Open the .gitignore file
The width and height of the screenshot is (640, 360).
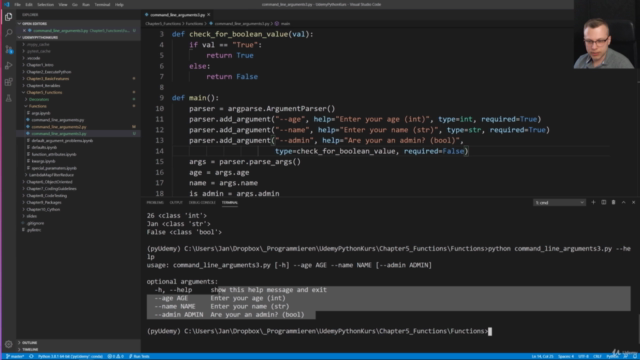click(35, 223)
